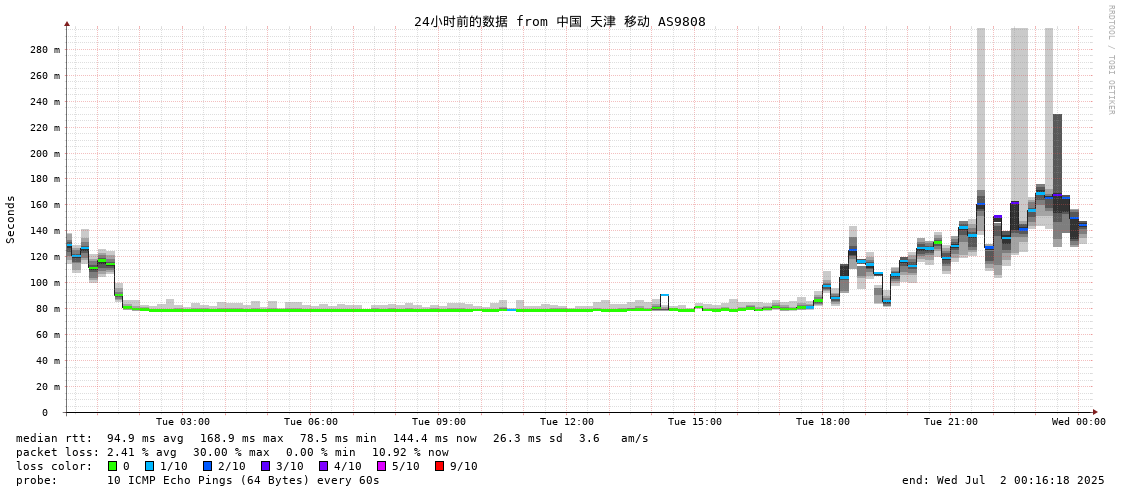Click the 160 m y-axis value
The width and height of the screenshot is (1121, 494).
tap(45, 204)
